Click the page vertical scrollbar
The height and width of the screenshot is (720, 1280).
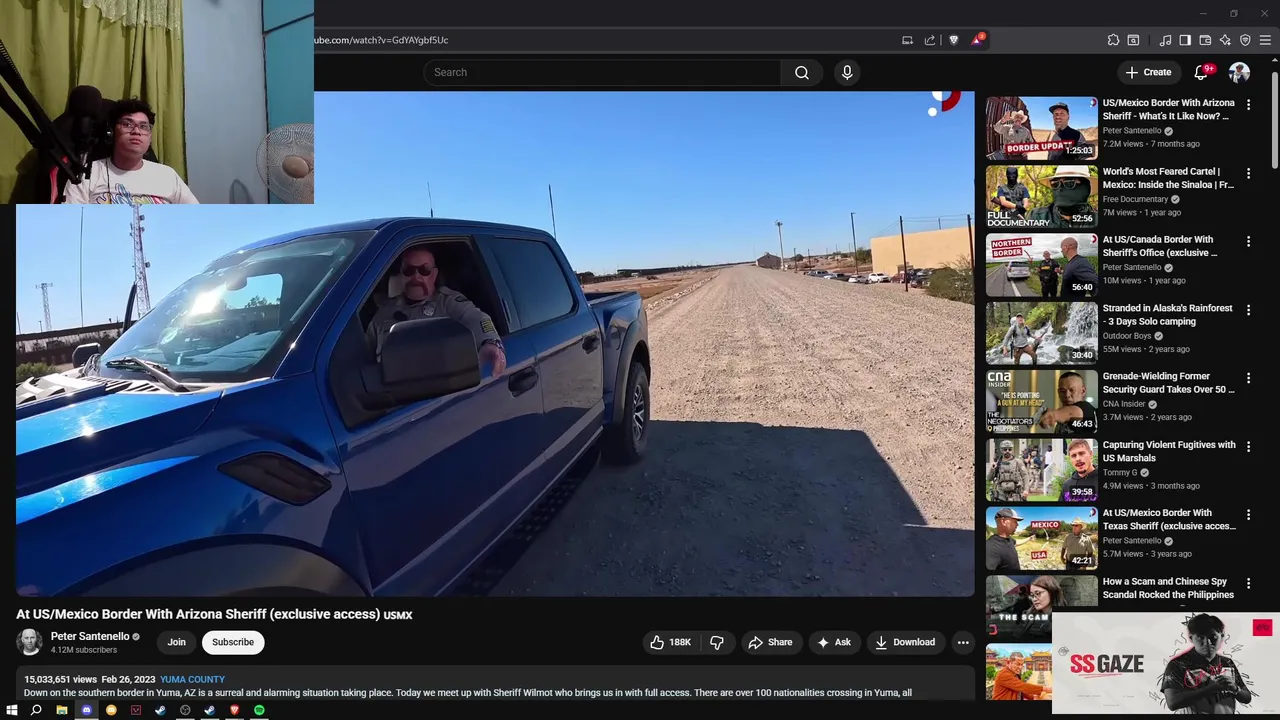[x=1275, y=120]
